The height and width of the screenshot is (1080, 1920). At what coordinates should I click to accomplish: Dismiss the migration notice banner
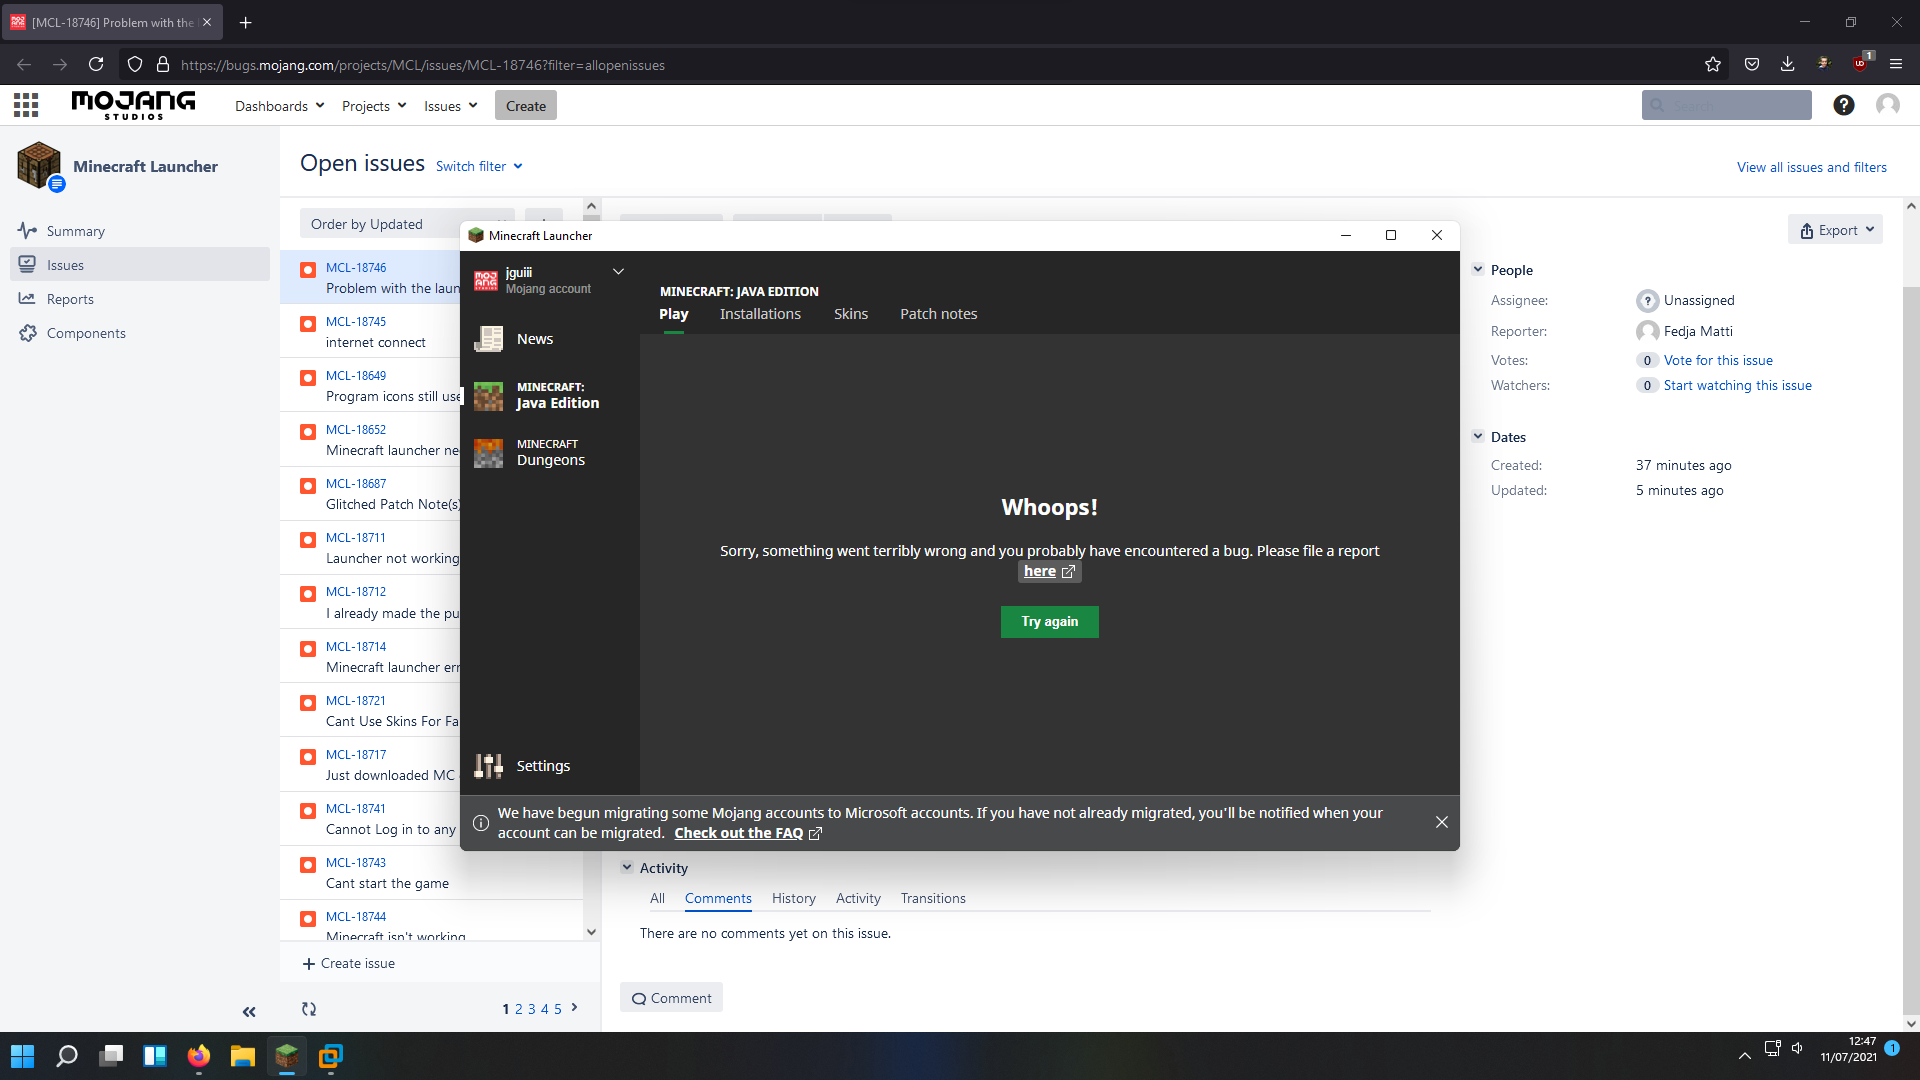(1441, 822)
